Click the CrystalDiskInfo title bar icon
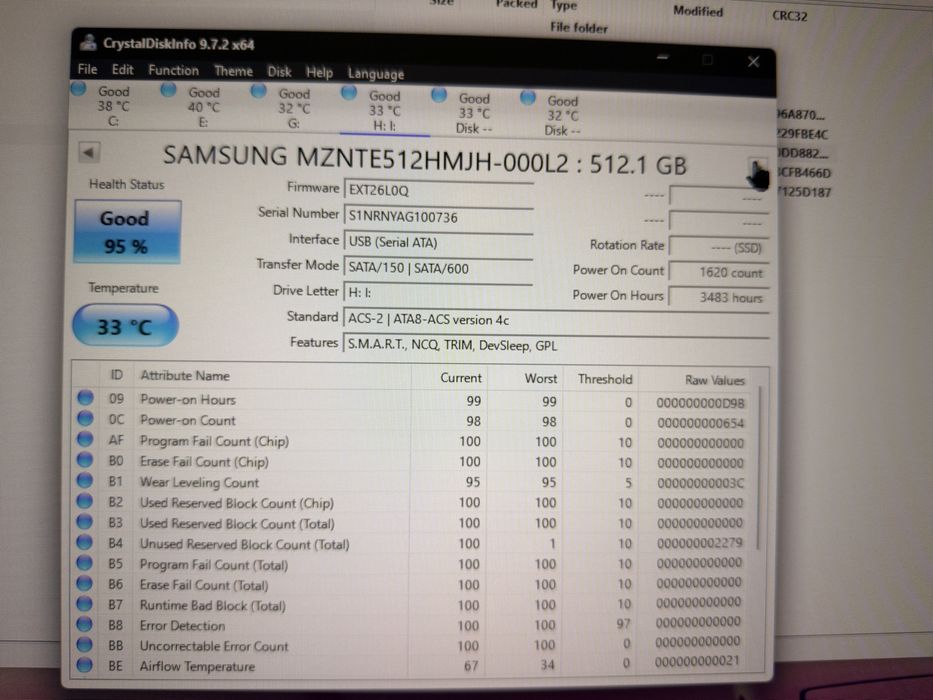Image resolution: width=933 pixels, height=700 pixels. coord(89,42)
